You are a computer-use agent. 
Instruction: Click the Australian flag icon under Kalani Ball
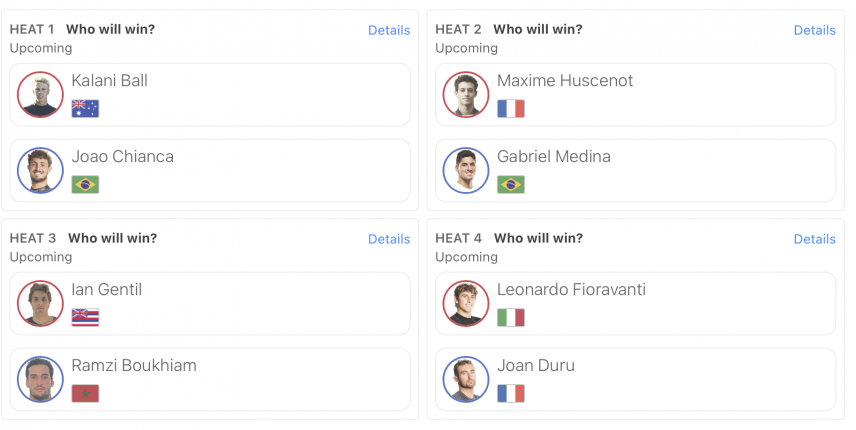[x=85, y=109]
